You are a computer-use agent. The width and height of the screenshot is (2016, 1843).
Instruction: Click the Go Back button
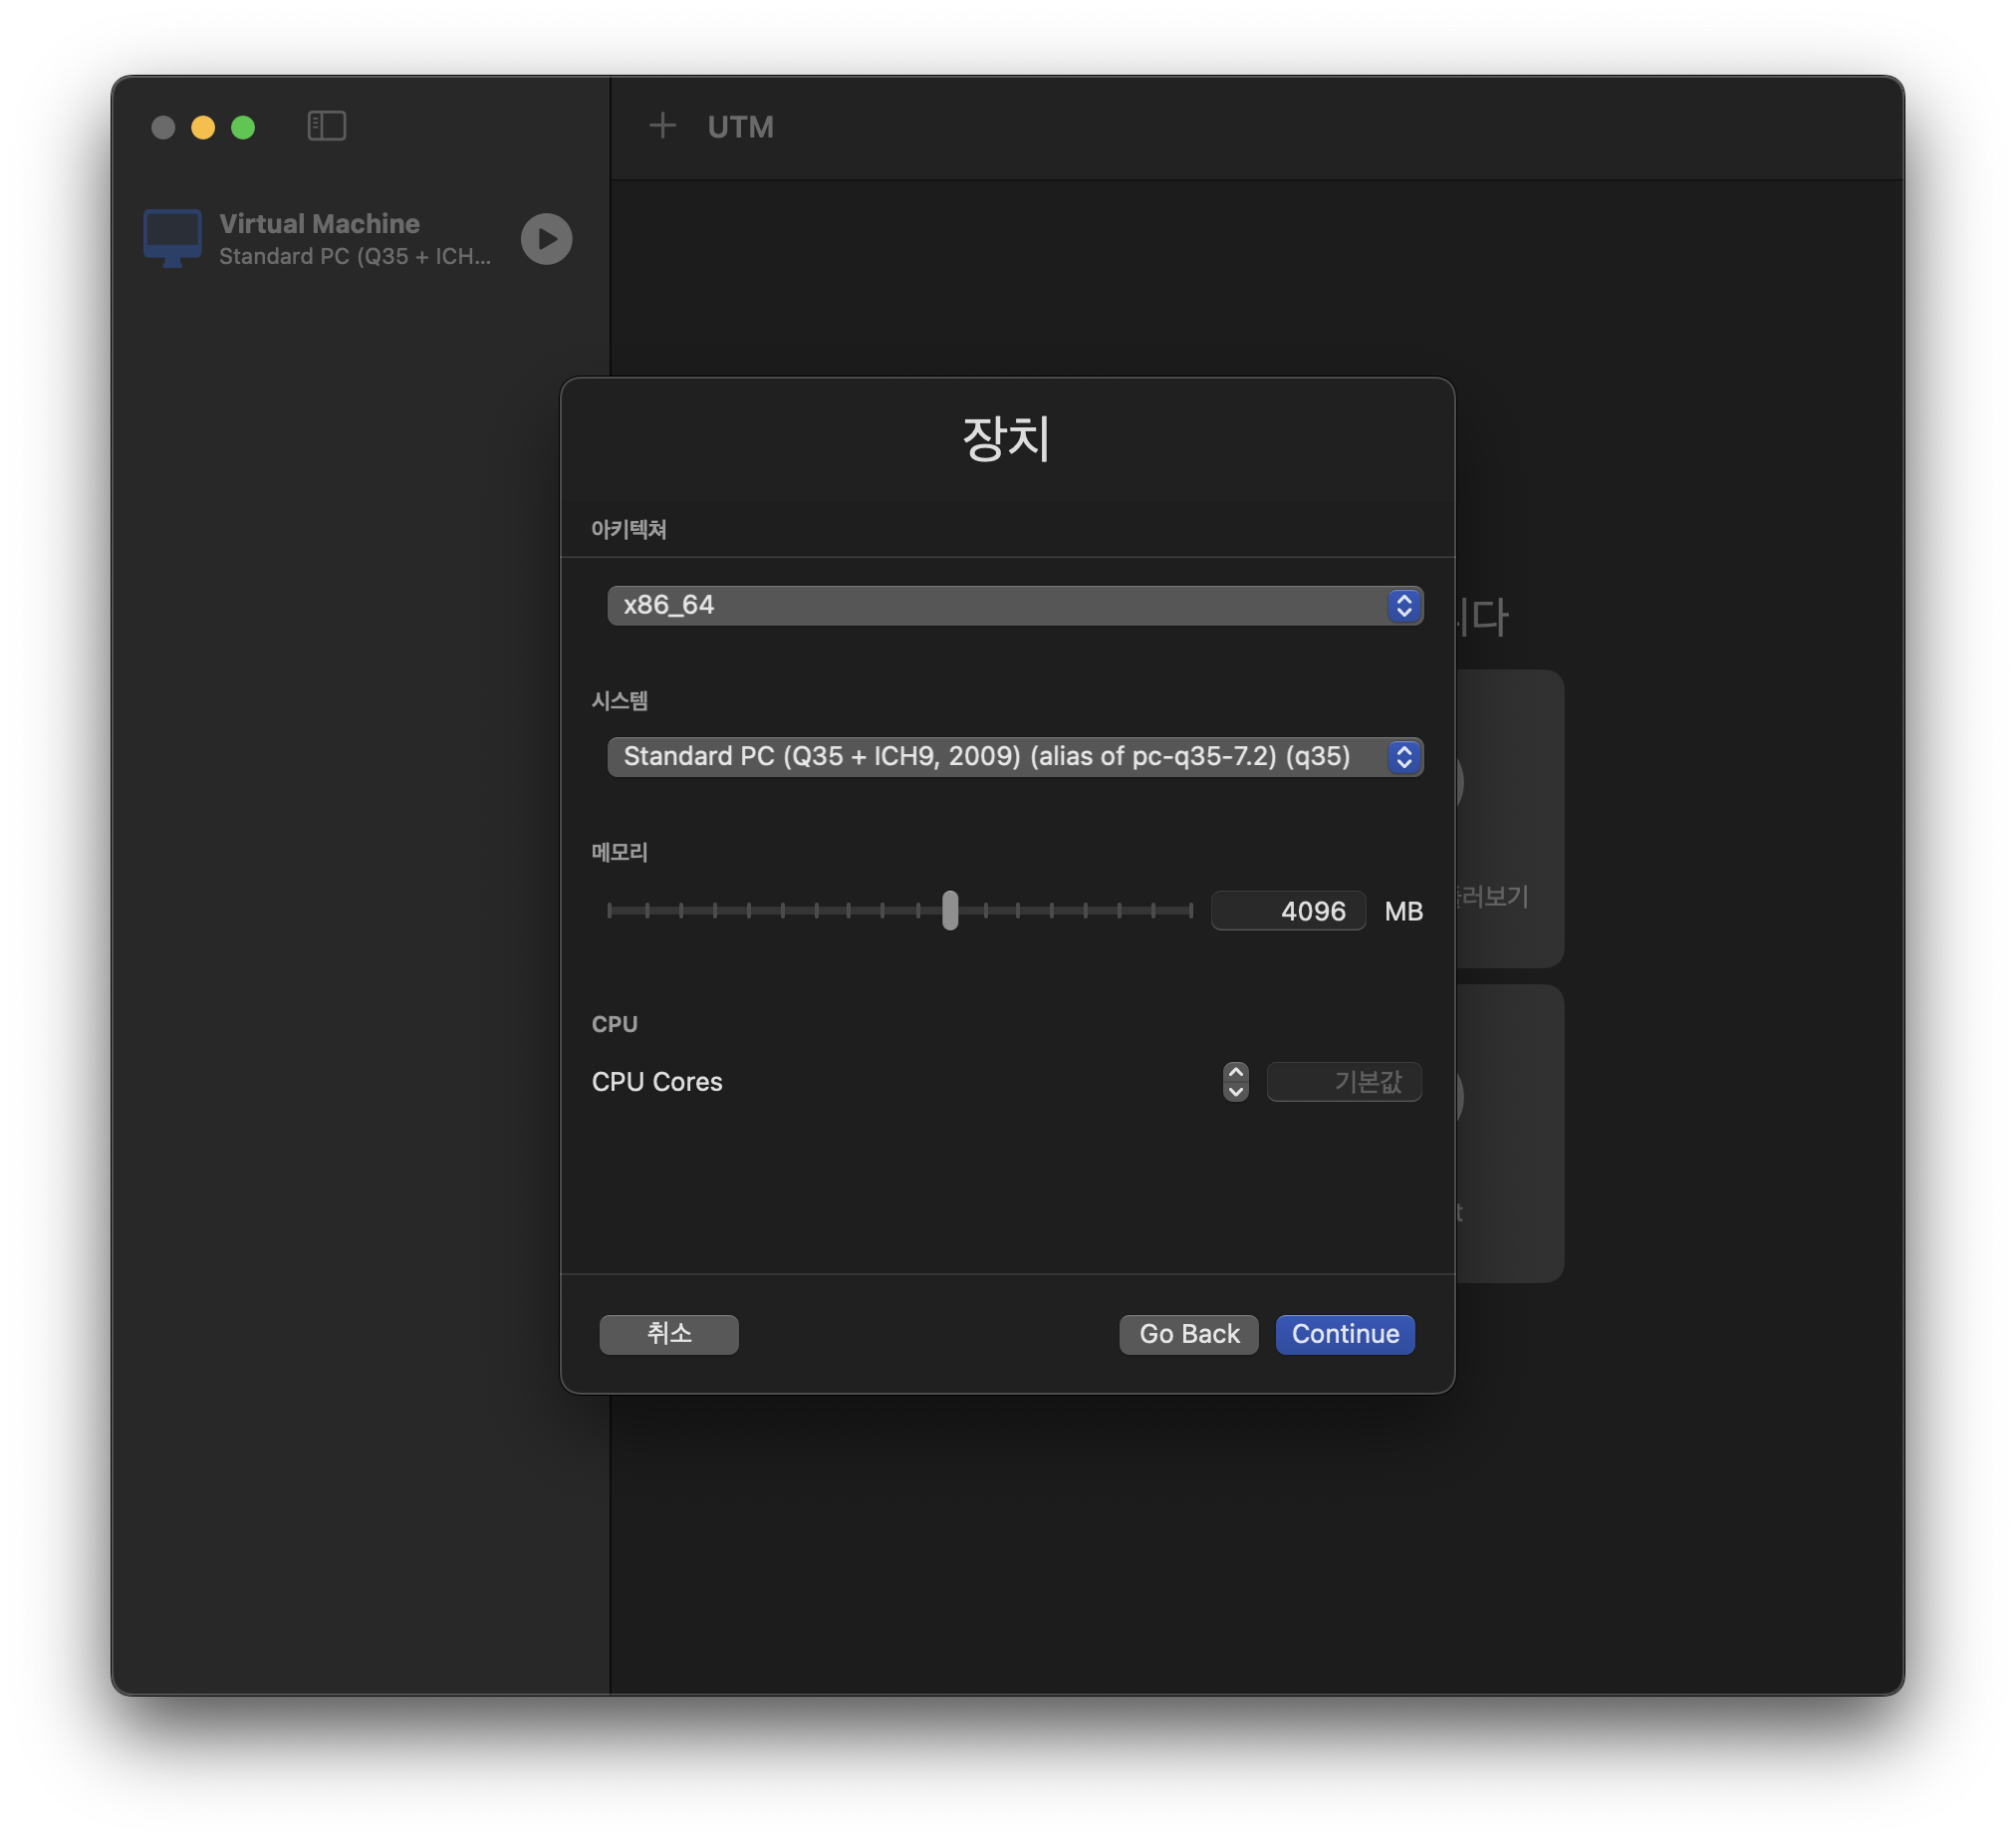(x=1188, y=1334)
